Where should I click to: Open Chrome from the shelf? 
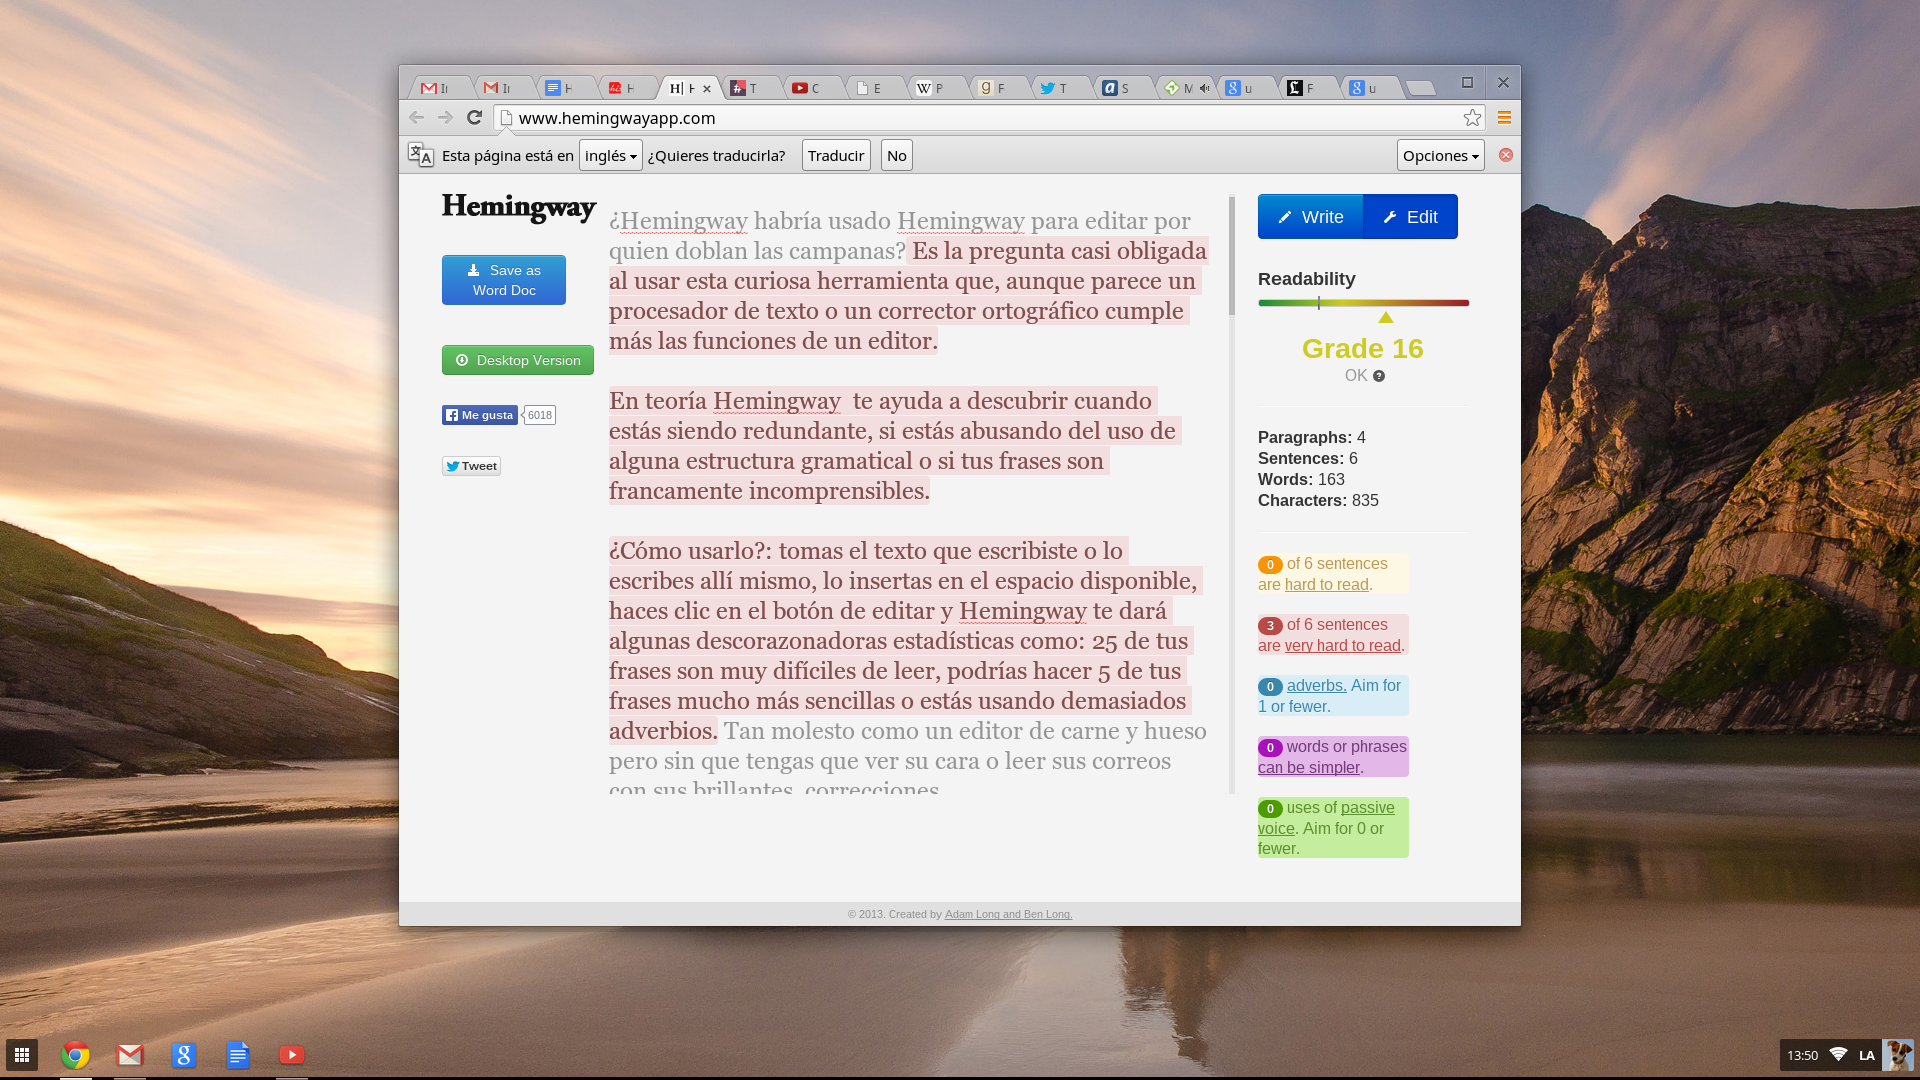pyautogui.click(x=76, y=1055)
